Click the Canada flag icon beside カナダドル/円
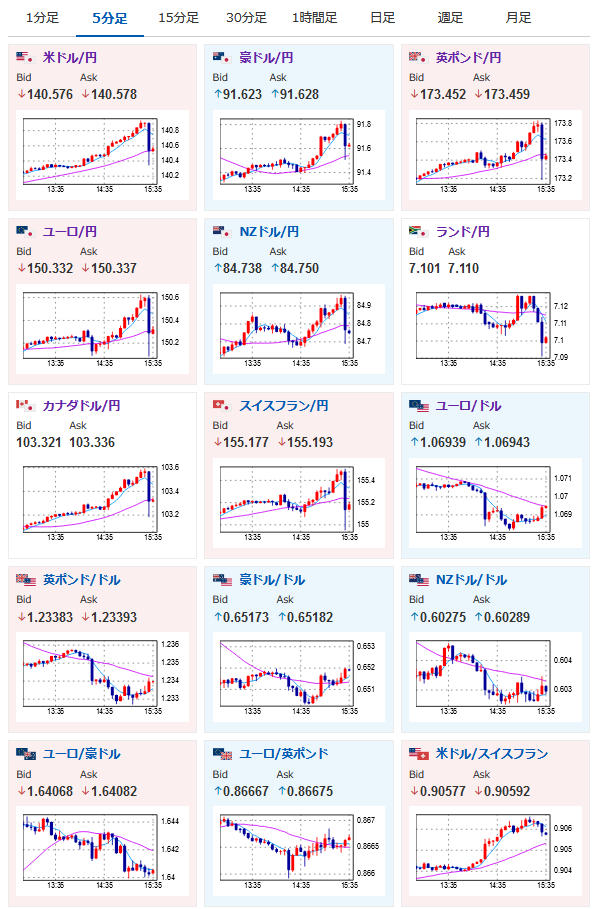The width and height of the screenshot is (595, 909). (x=26, y=405)
